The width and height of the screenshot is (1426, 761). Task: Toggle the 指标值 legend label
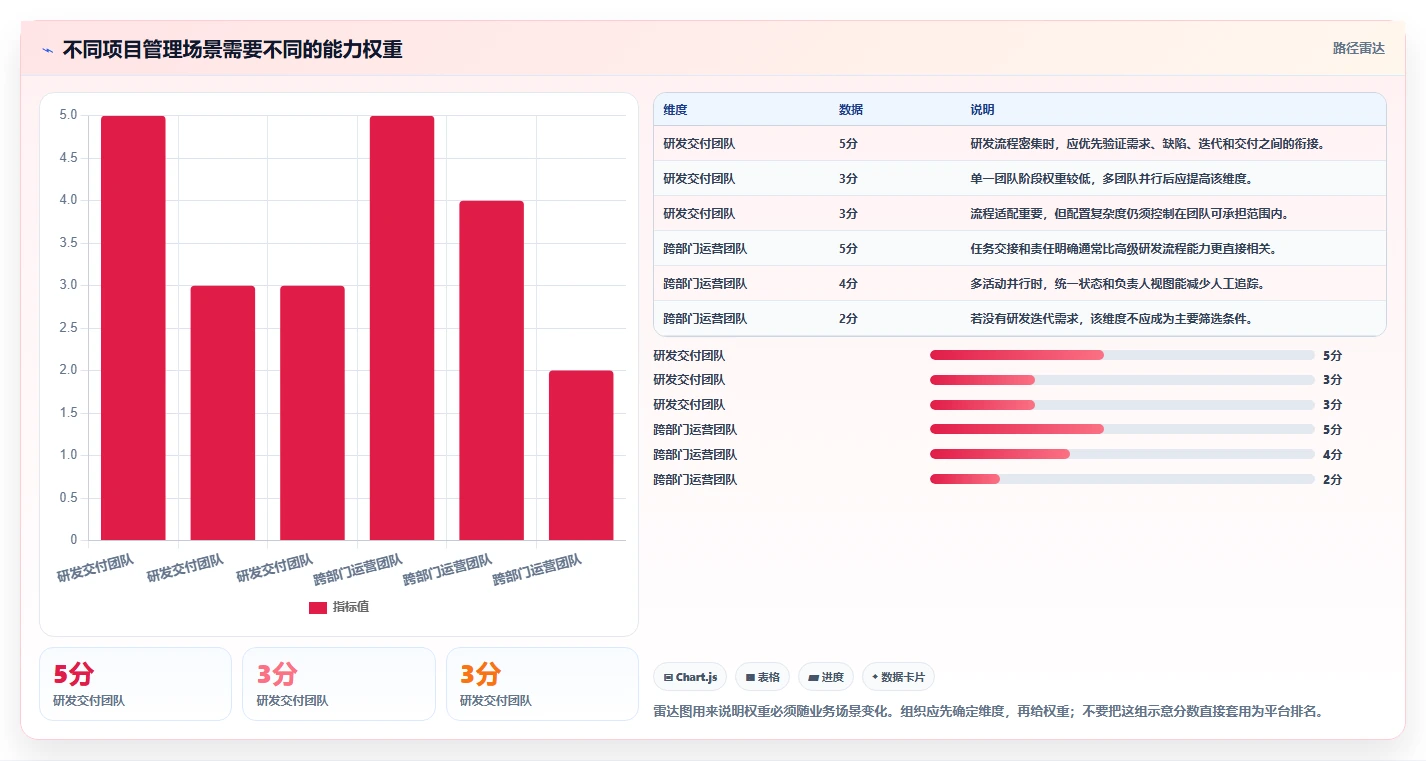351,607
